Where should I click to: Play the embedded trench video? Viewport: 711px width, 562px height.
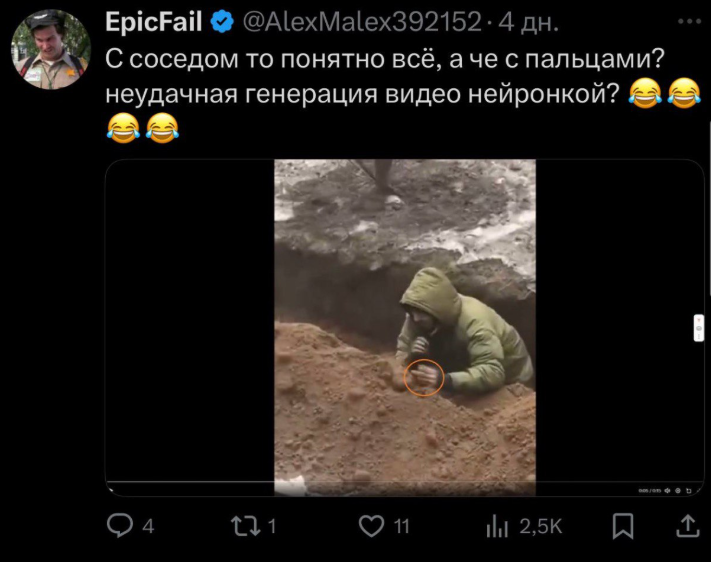click(x=404, y=327)
